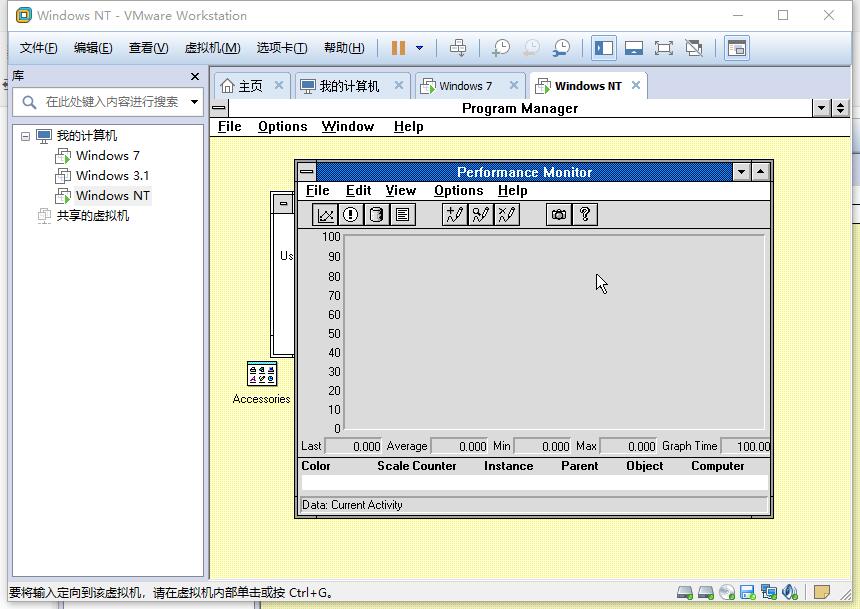Open the 帮助(H) menu
The height and width of the screenshot is (609, 860).
344,48
